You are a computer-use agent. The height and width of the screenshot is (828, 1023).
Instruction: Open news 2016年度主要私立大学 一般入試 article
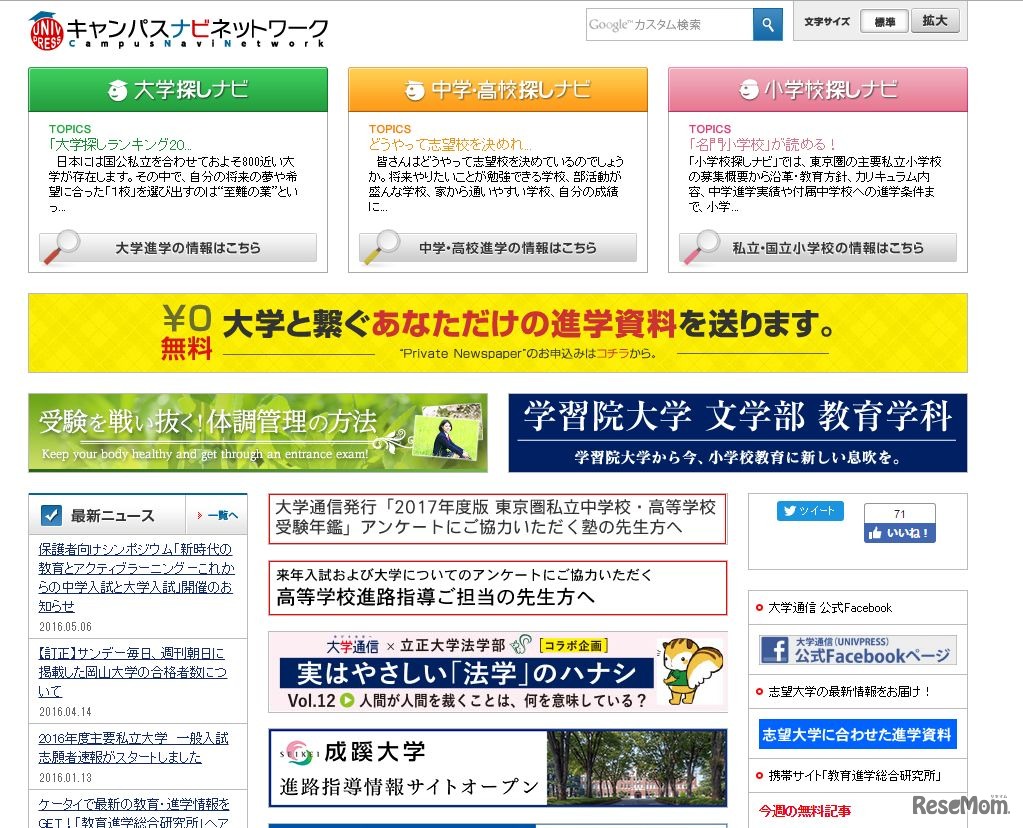(133, 748)
